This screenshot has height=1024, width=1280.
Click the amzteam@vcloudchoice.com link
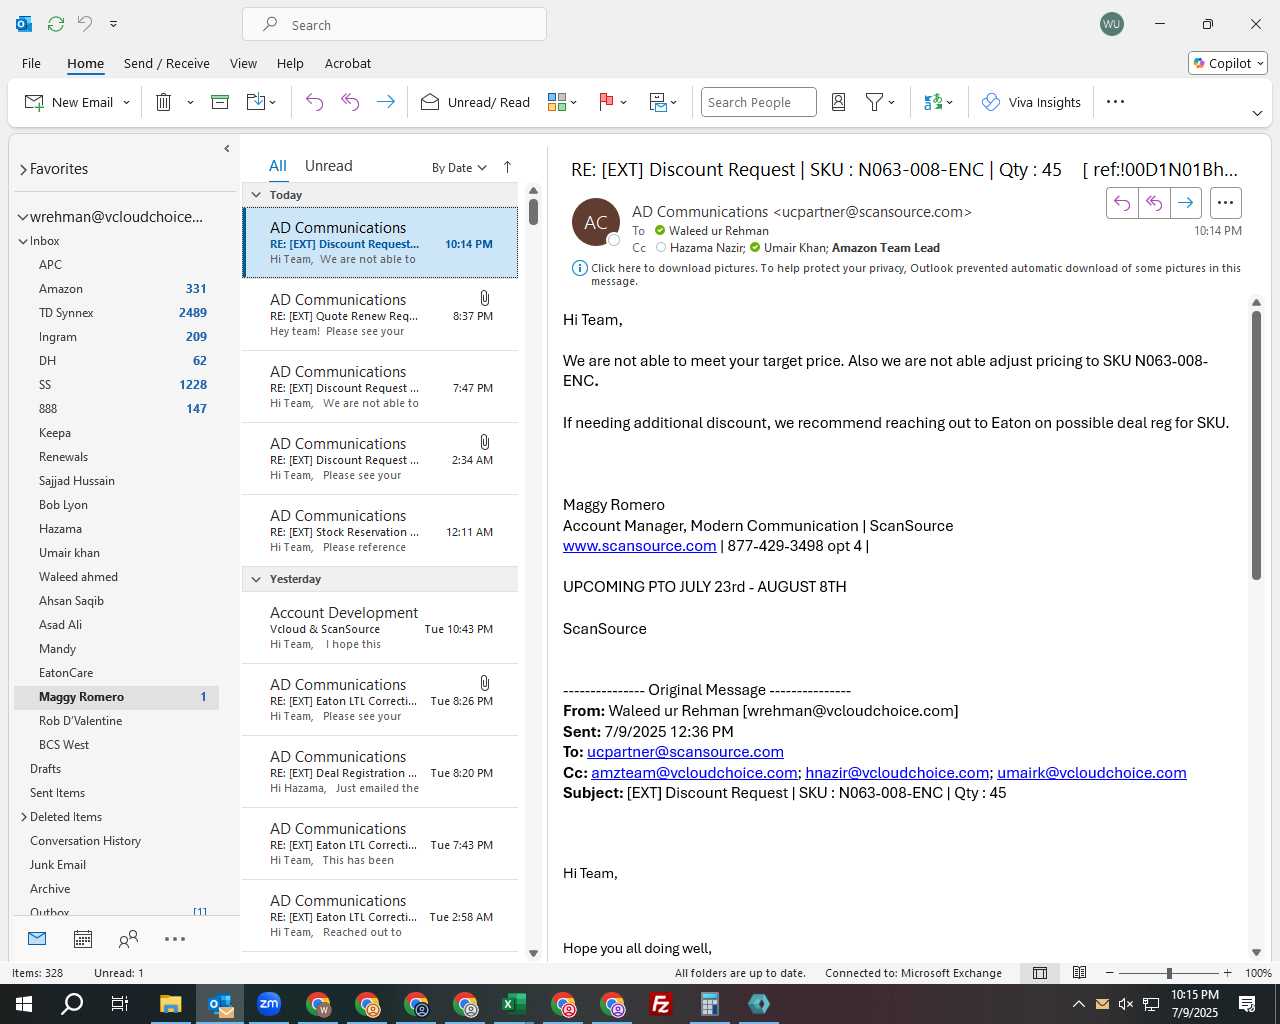[694, 773]
